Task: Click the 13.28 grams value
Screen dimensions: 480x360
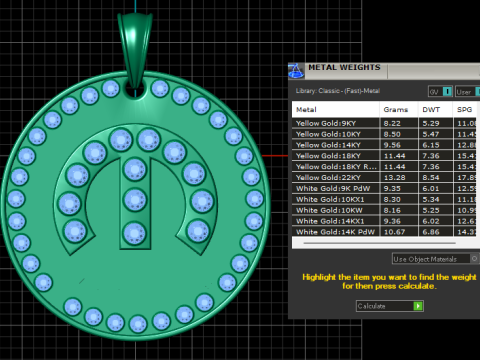Action: (x=394, y=178)
